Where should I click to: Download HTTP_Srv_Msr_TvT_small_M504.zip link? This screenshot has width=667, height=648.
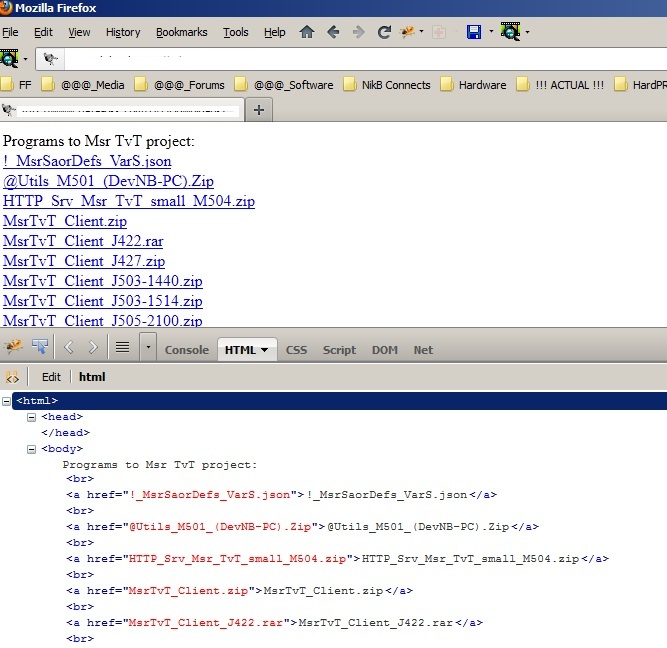point(129,201)
